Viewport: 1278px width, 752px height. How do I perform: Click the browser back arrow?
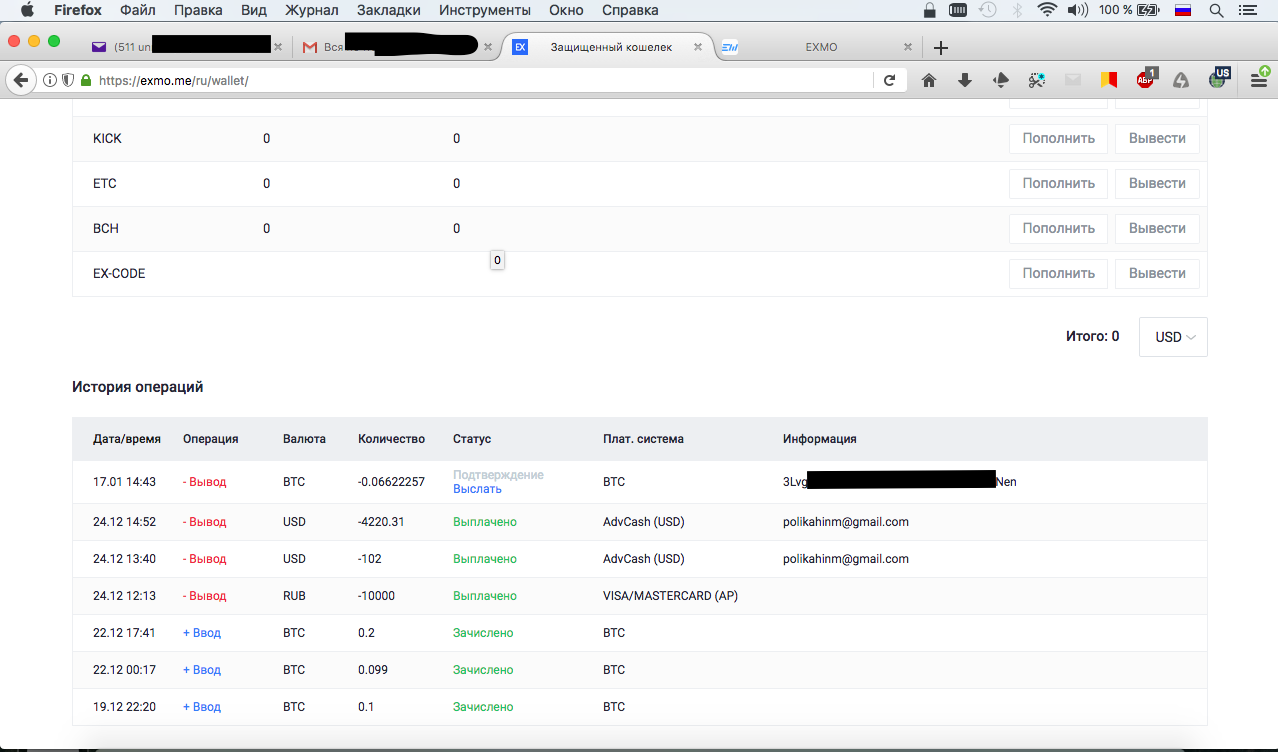20,80
